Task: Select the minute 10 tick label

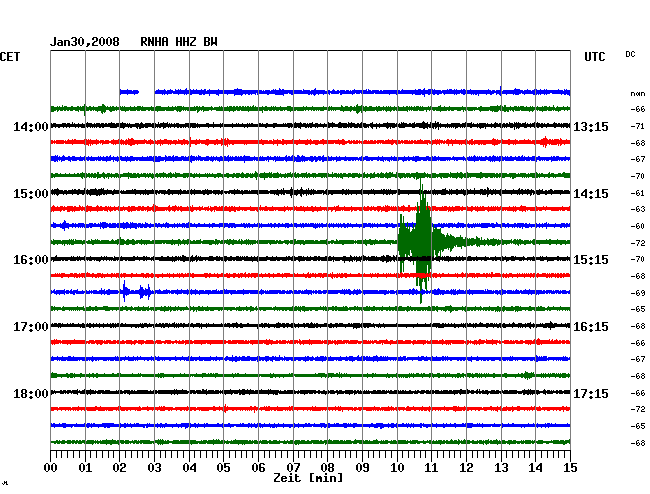Action: 397,467
